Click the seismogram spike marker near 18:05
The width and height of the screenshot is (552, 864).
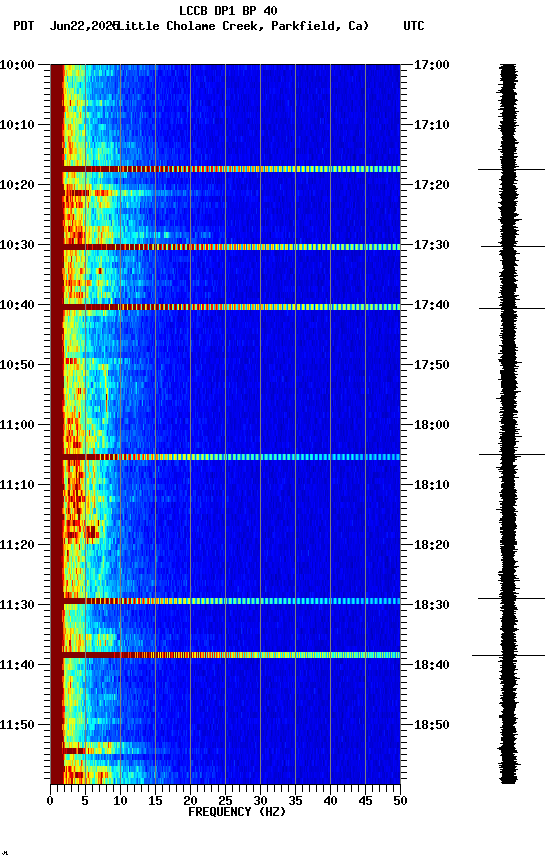pyautogui.click(x=512, y=455)
